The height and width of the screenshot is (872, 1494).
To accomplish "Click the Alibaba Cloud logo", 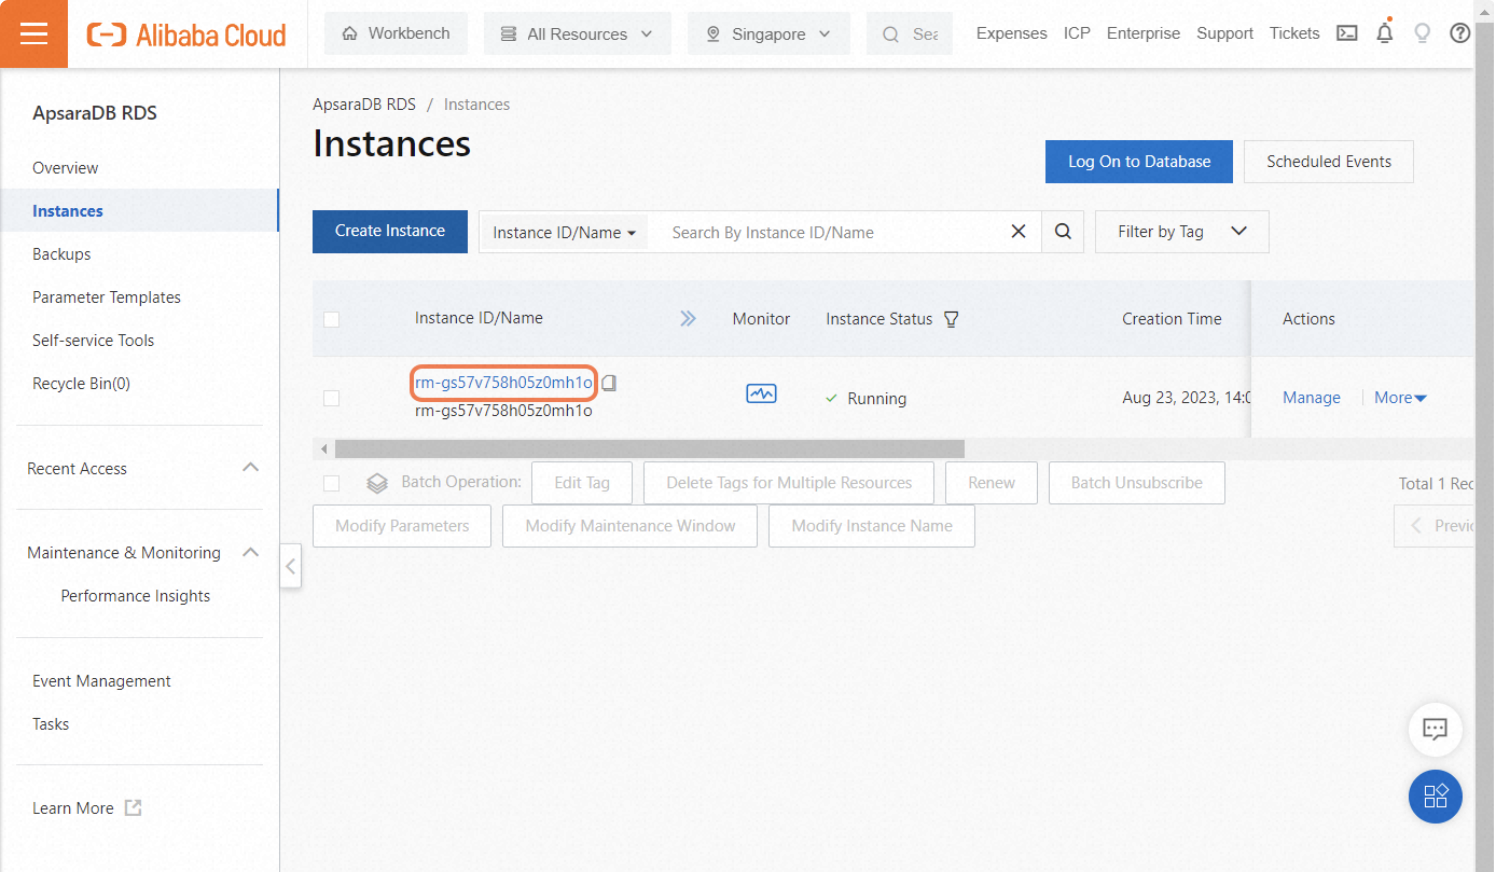I will tap(186, 35).
